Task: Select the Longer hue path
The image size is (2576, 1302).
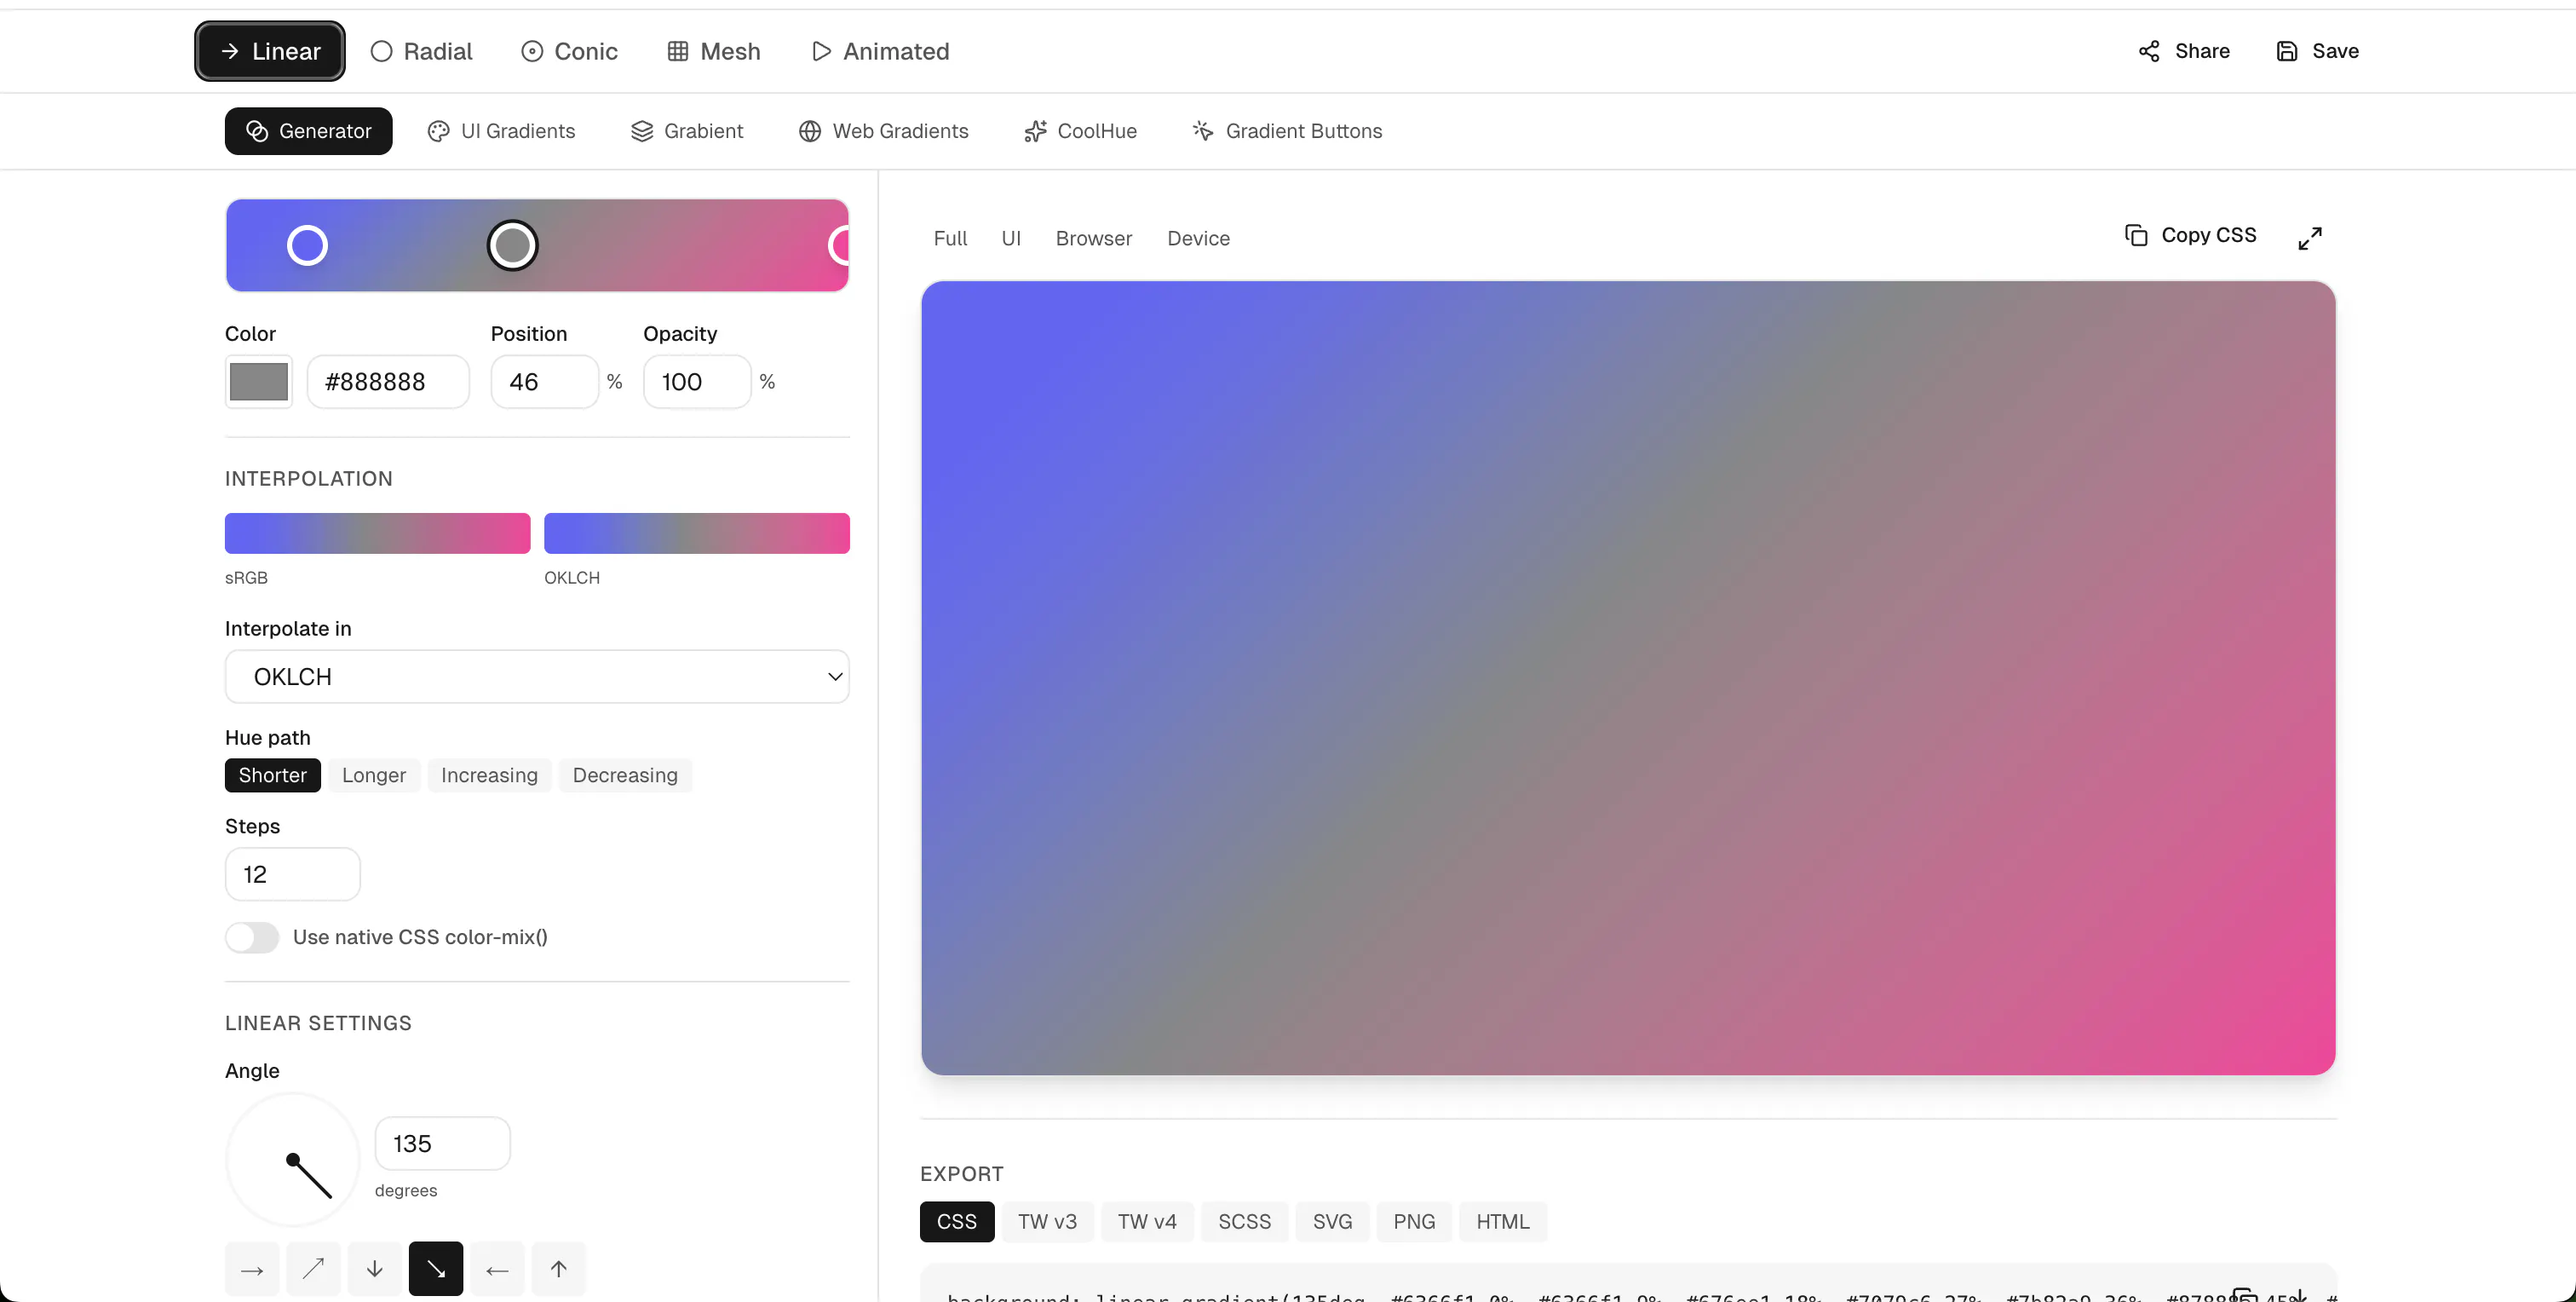Action: point(374,775)
